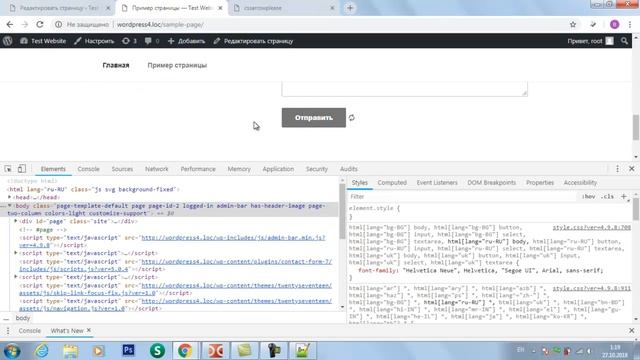
Task: Click Привет, root account menu
Action: click(590, 41)
